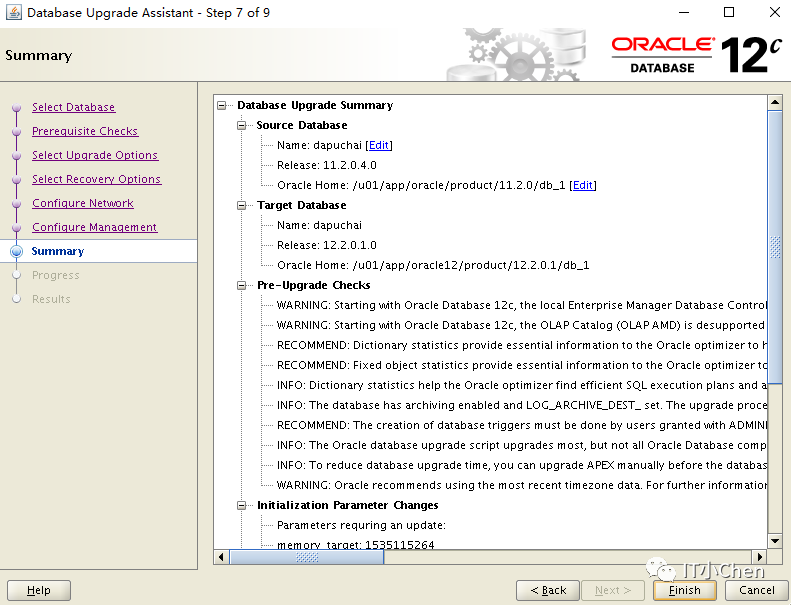Click the vertical scrollbar thumb

click(775, 247)
